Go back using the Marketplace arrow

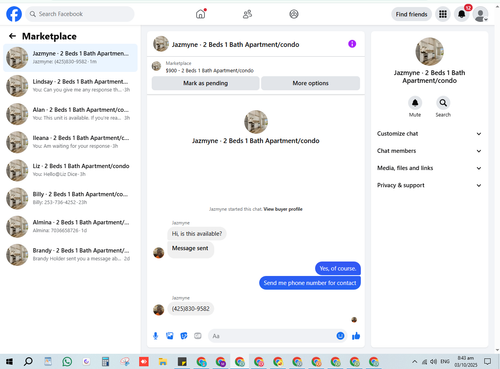click(x=13, y=36)
